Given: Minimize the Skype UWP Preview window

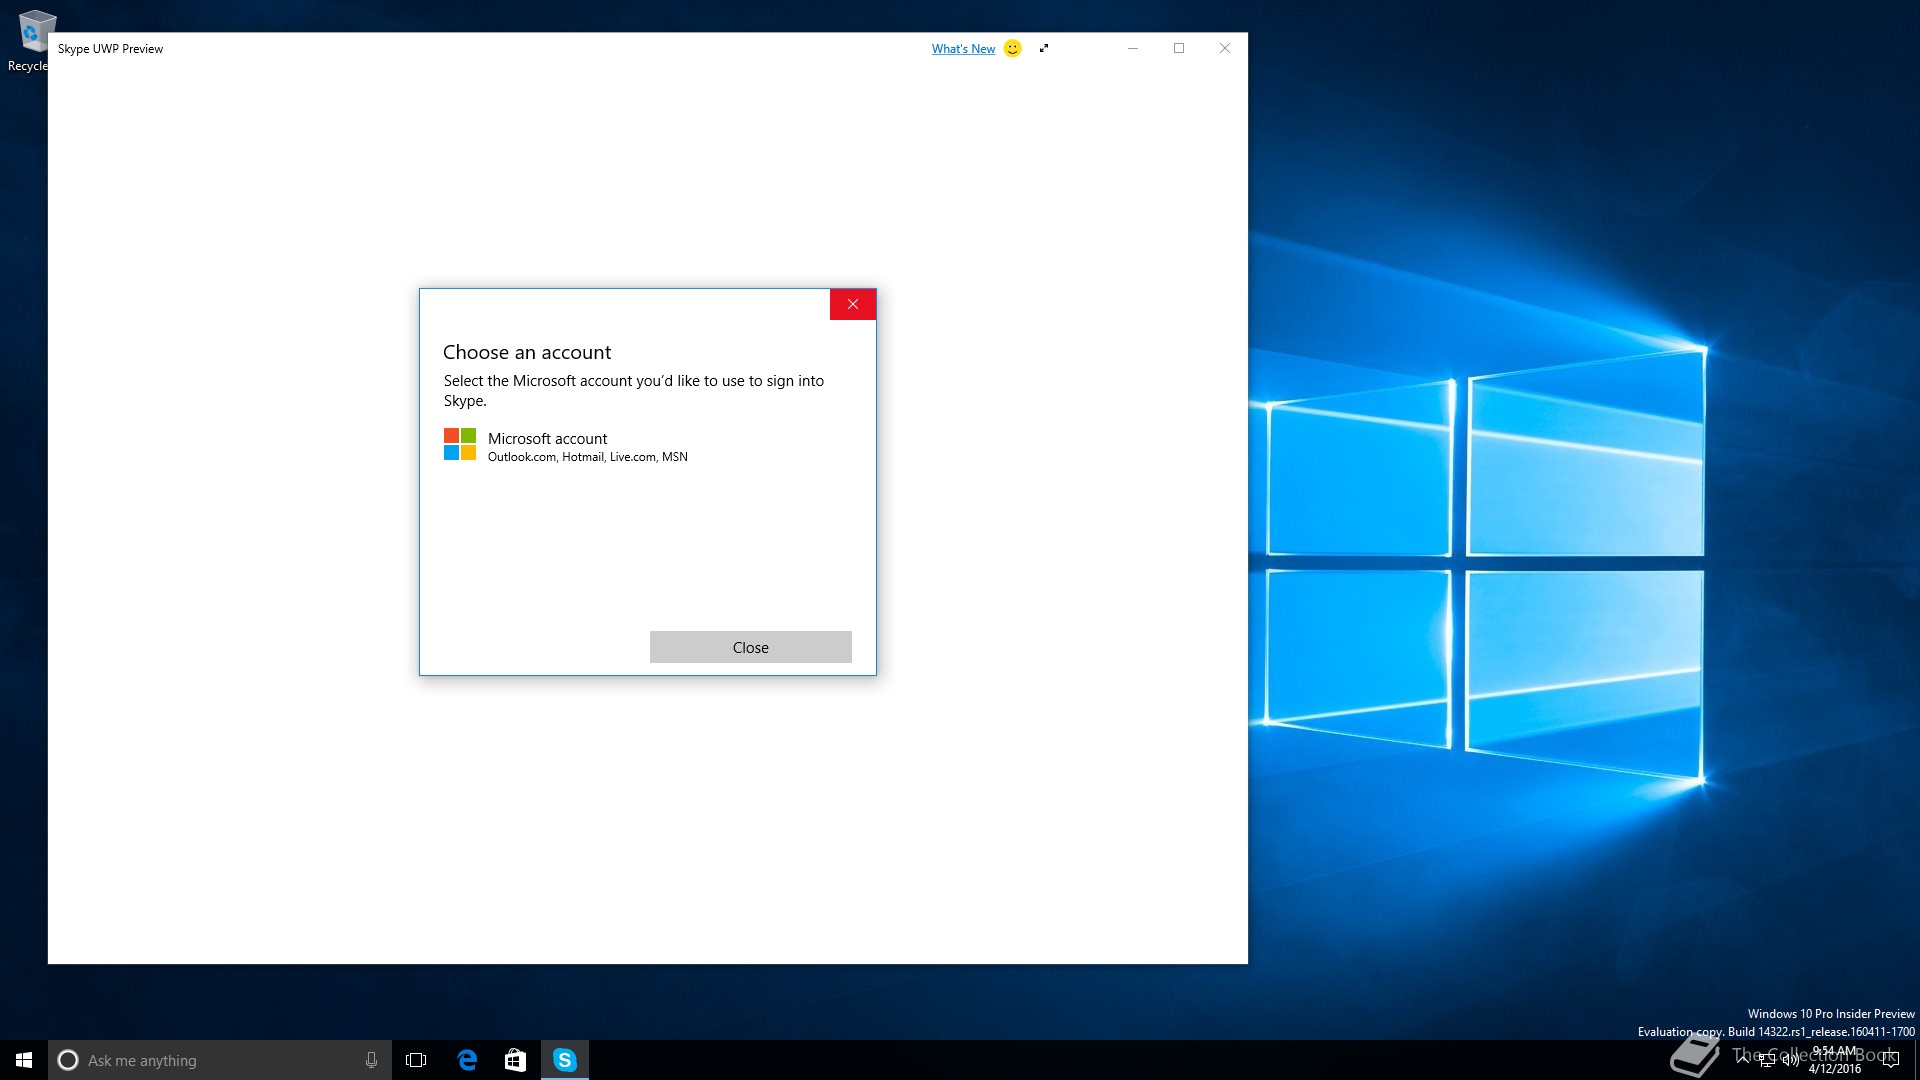Looking at the screenshot, I should pos(1133,48).
